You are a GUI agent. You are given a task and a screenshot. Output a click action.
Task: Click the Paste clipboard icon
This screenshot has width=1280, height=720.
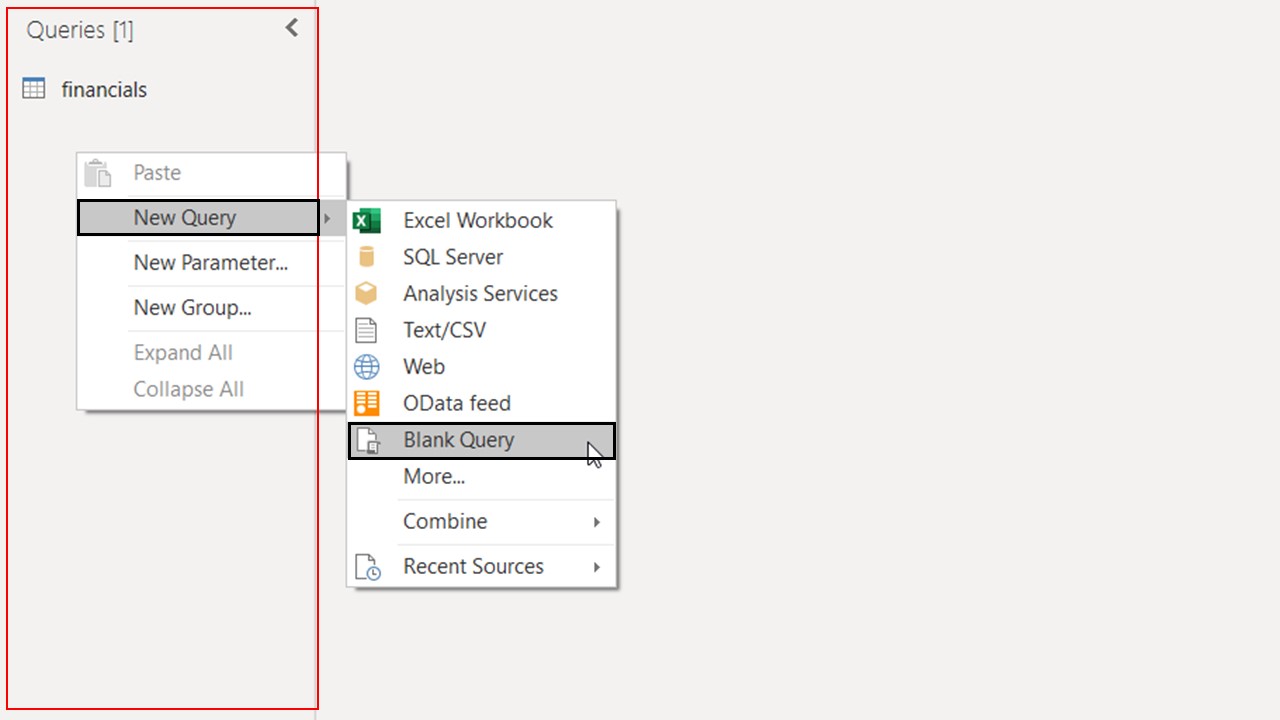pos(98,173)
